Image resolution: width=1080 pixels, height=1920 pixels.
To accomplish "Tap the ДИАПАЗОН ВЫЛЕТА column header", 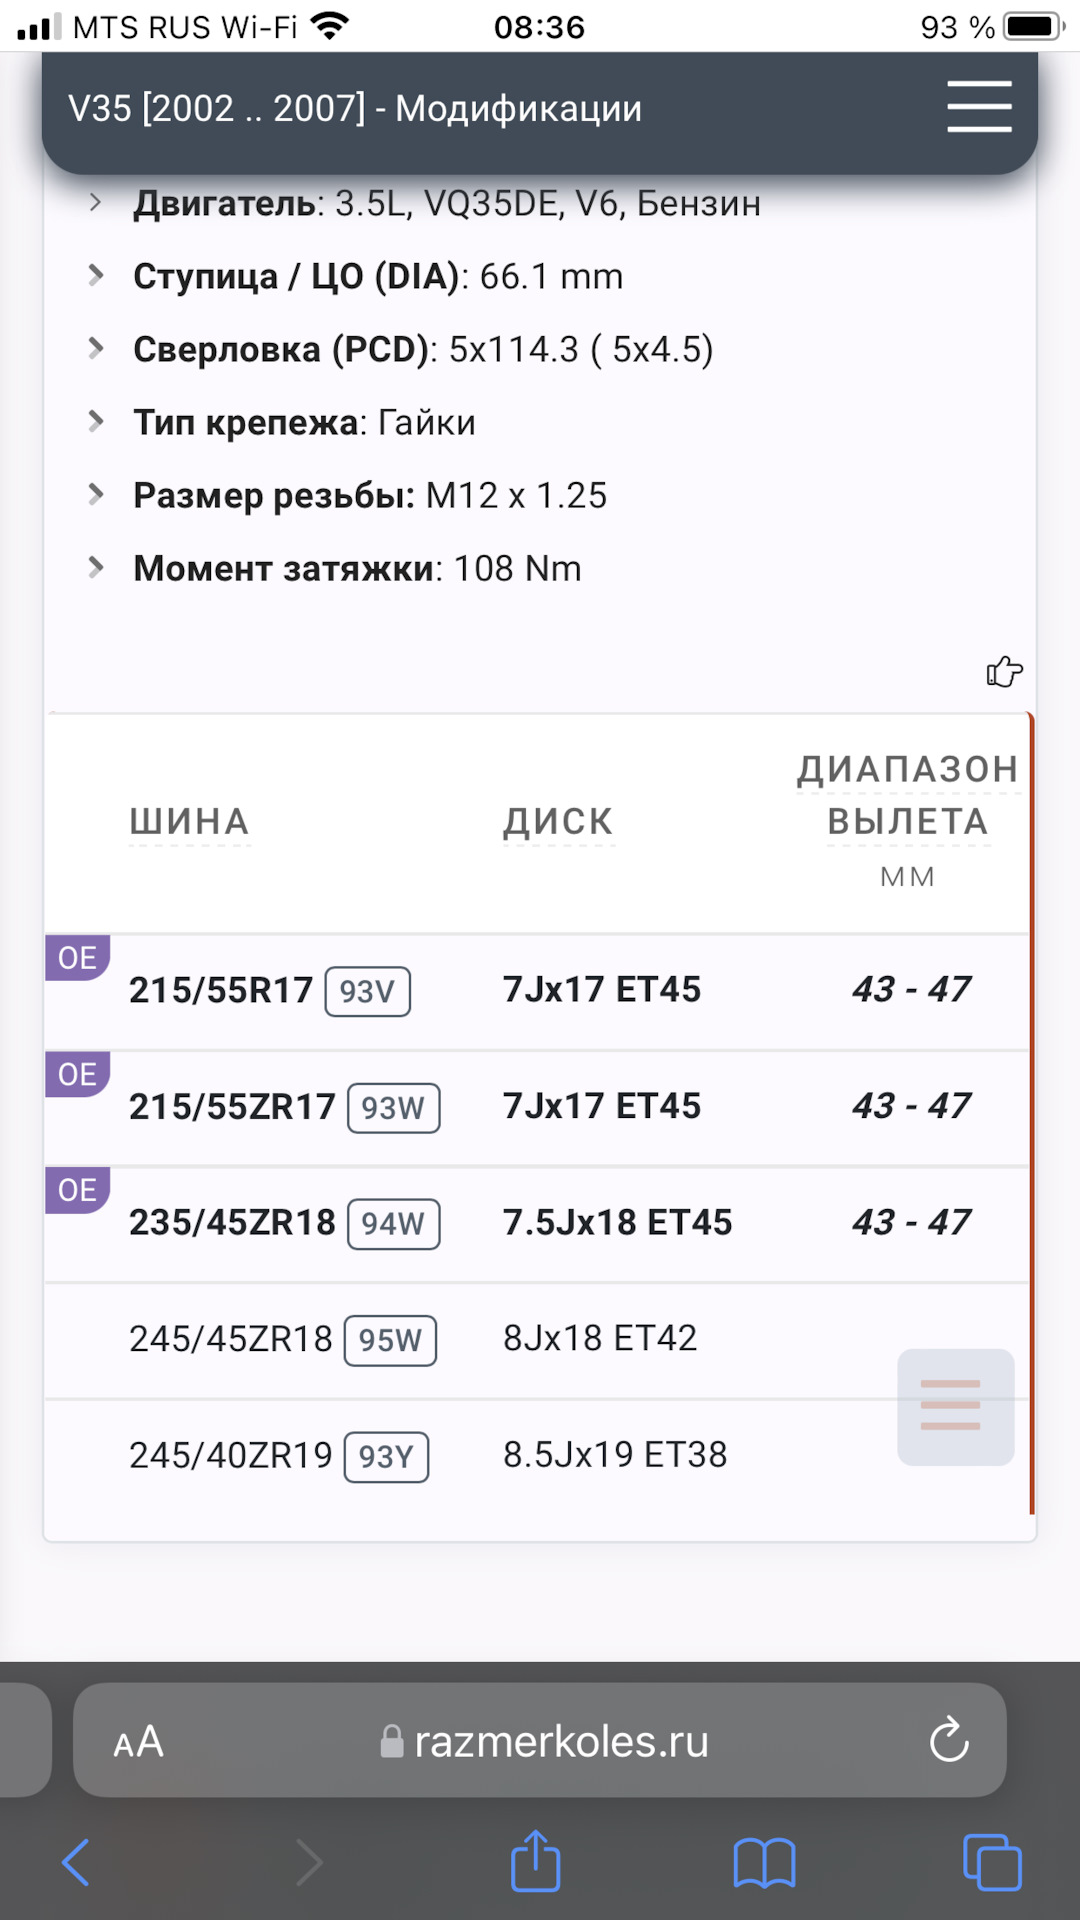I will pos(907,796).
